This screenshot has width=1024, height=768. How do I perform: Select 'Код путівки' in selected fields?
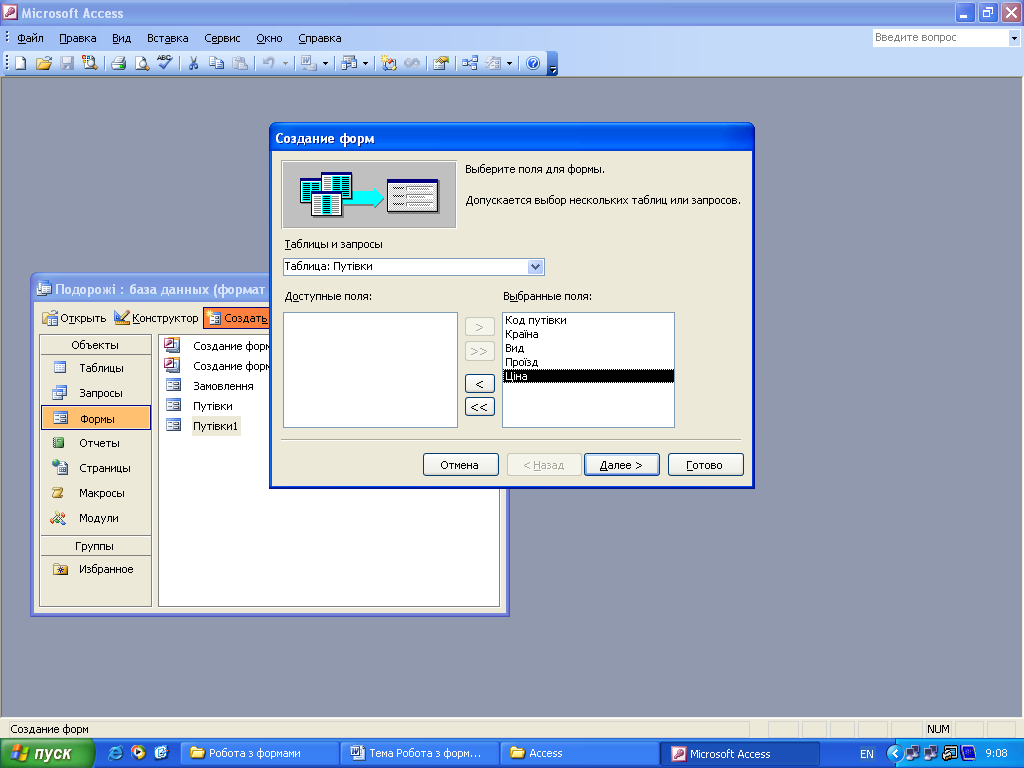pyautogui.click(x=588, y=320)
